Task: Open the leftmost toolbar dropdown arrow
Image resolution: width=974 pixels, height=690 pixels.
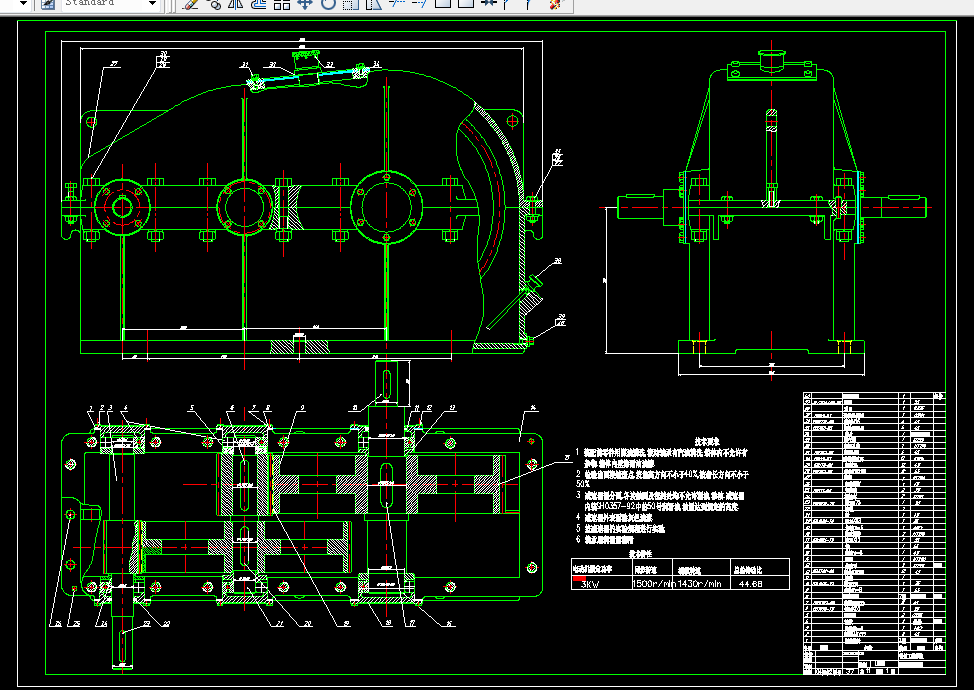Action: point(23,4)
